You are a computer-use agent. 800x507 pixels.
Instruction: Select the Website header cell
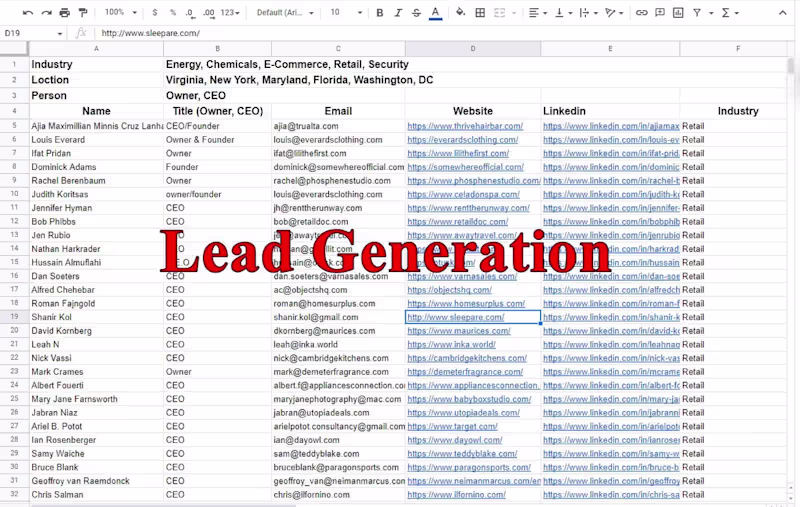(x=473, y=111)
